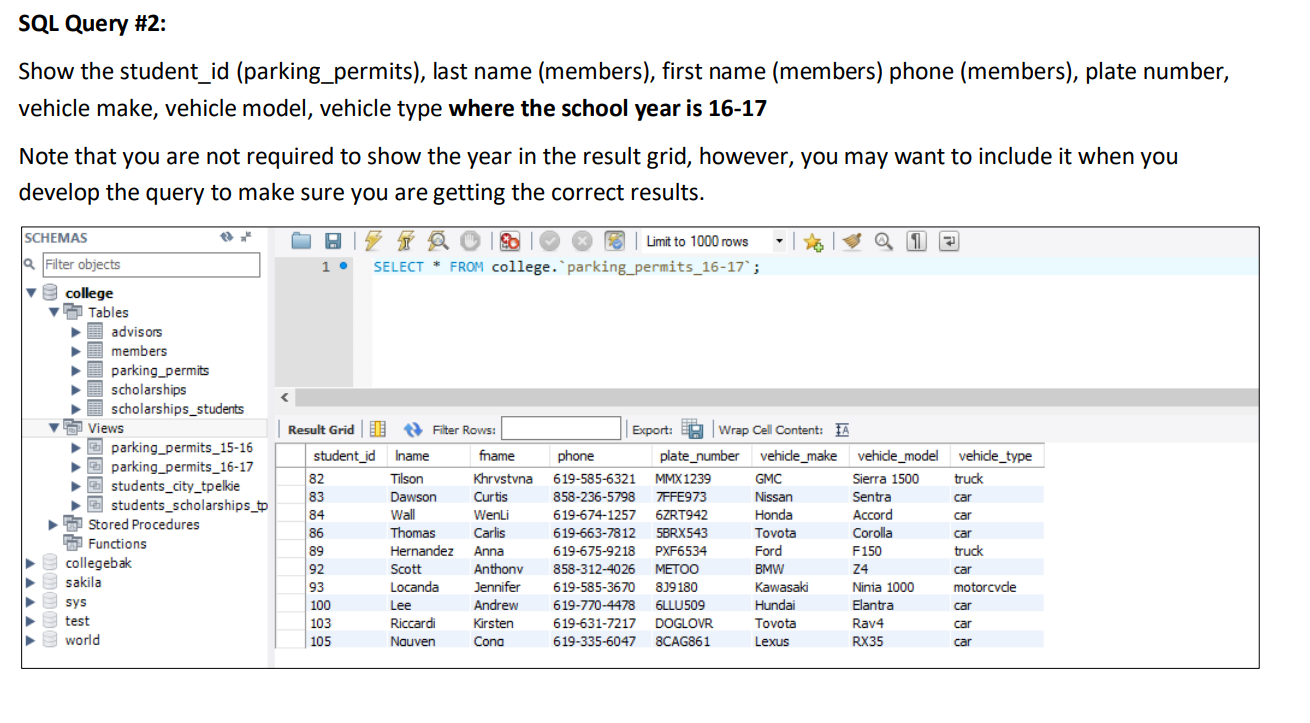Image resolution: width=1310 pixels, height=723 pixels.
Task: Click the college schema database icon
Action: tap(49, 293)
